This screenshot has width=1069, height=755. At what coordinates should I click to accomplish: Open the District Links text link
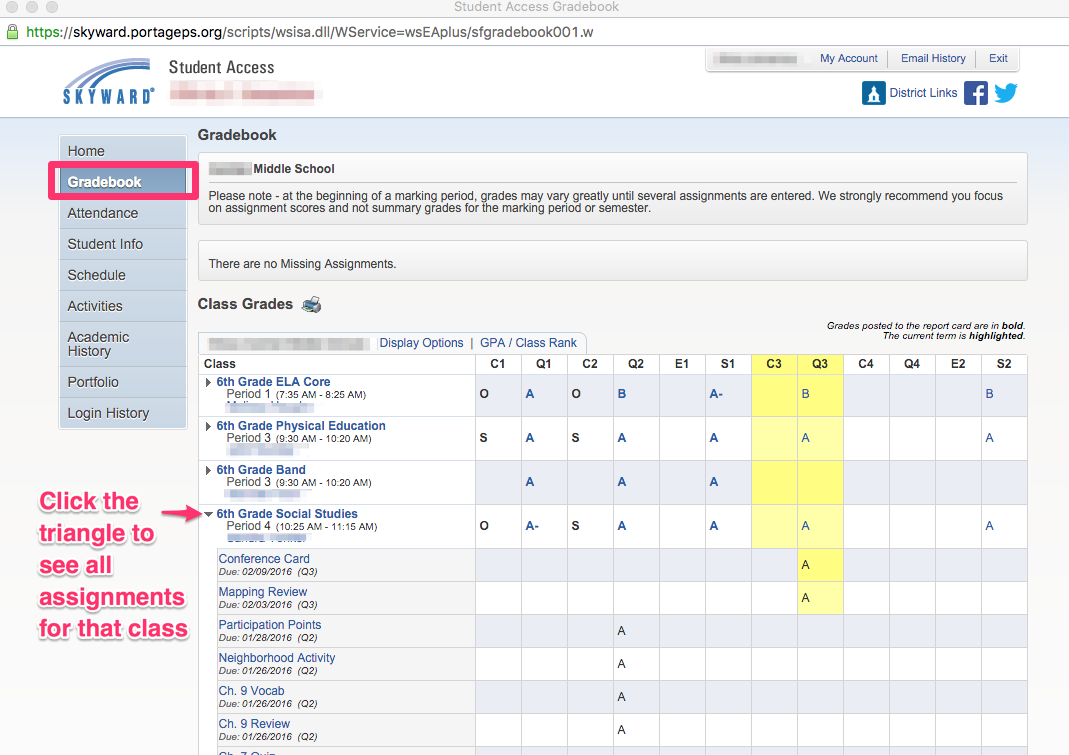pos(923,93)
